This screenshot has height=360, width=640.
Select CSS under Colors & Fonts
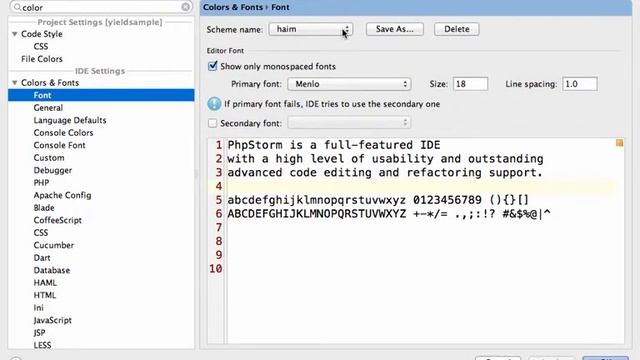click(41, 233)
